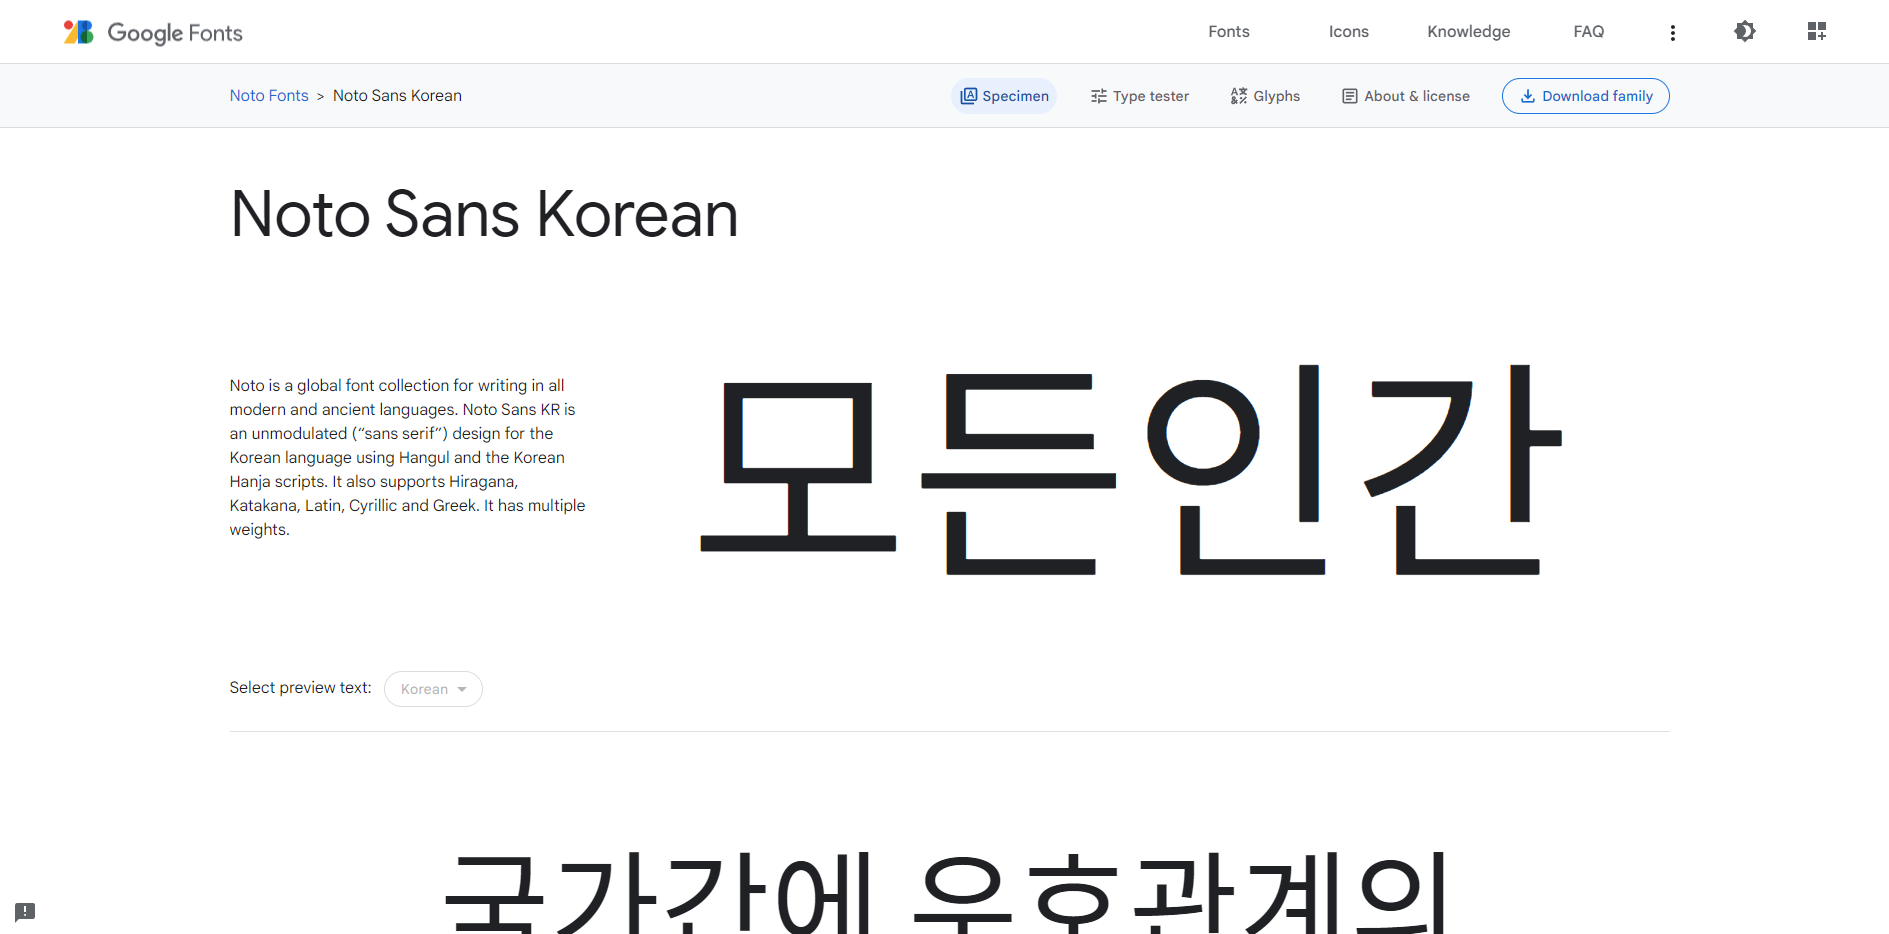Expand the Korean preview text dropdown
Image resolution: width=1889 pixels, height=934 pixels.
point(433,689)
